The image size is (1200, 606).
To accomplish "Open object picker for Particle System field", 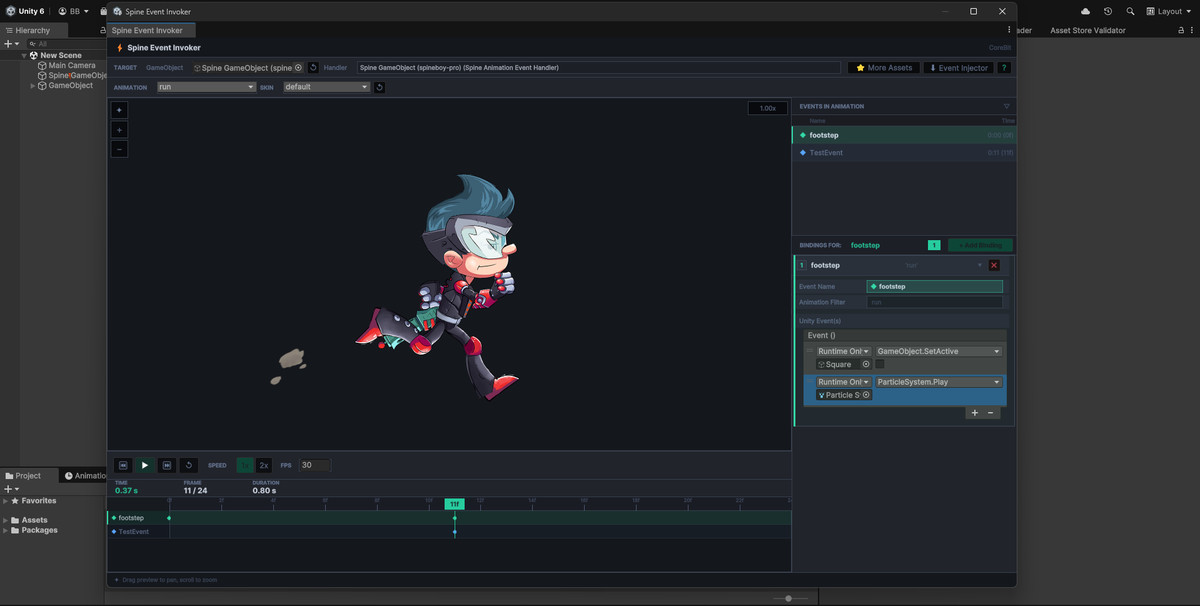I will tap(866, 395).
